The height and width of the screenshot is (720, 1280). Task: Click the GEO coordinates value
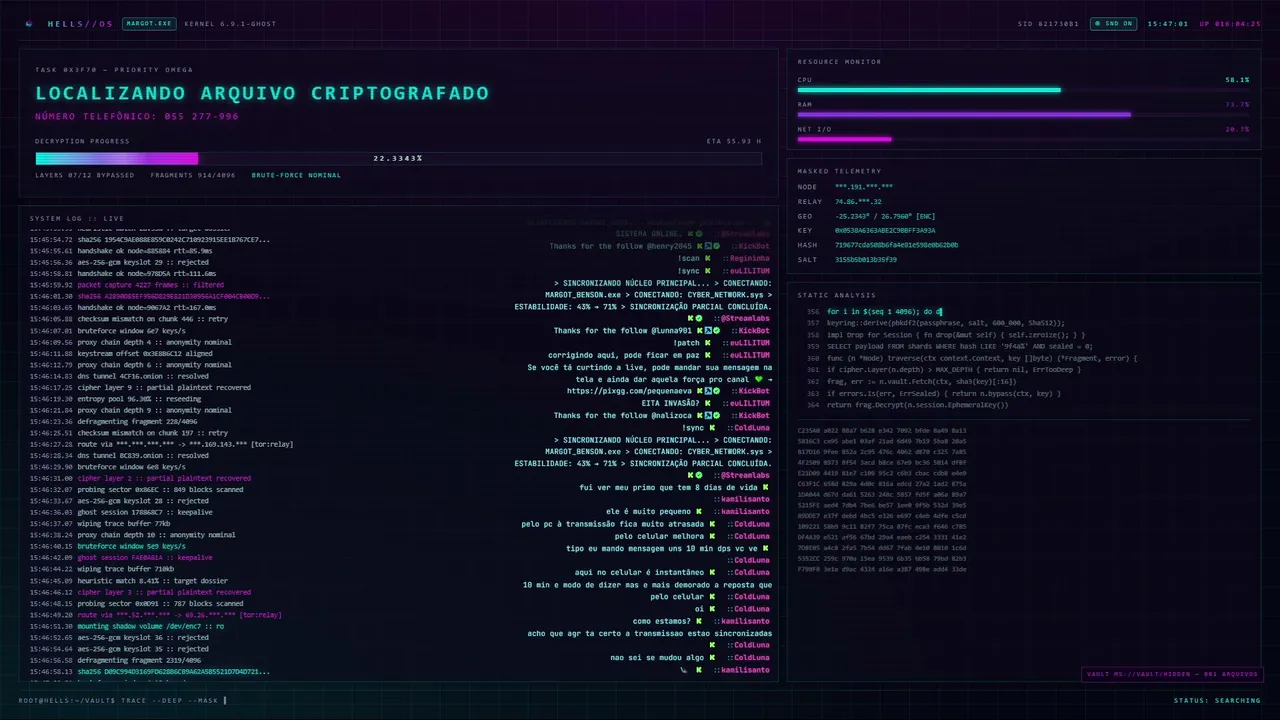[x=886, y=216]
